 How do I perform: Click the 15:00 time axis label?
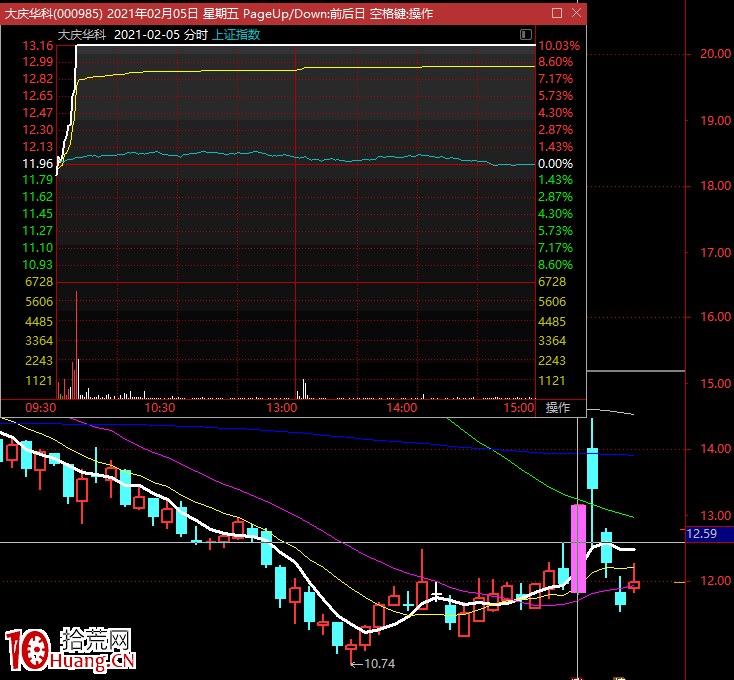pyautogui.click(x=519, y=408)
